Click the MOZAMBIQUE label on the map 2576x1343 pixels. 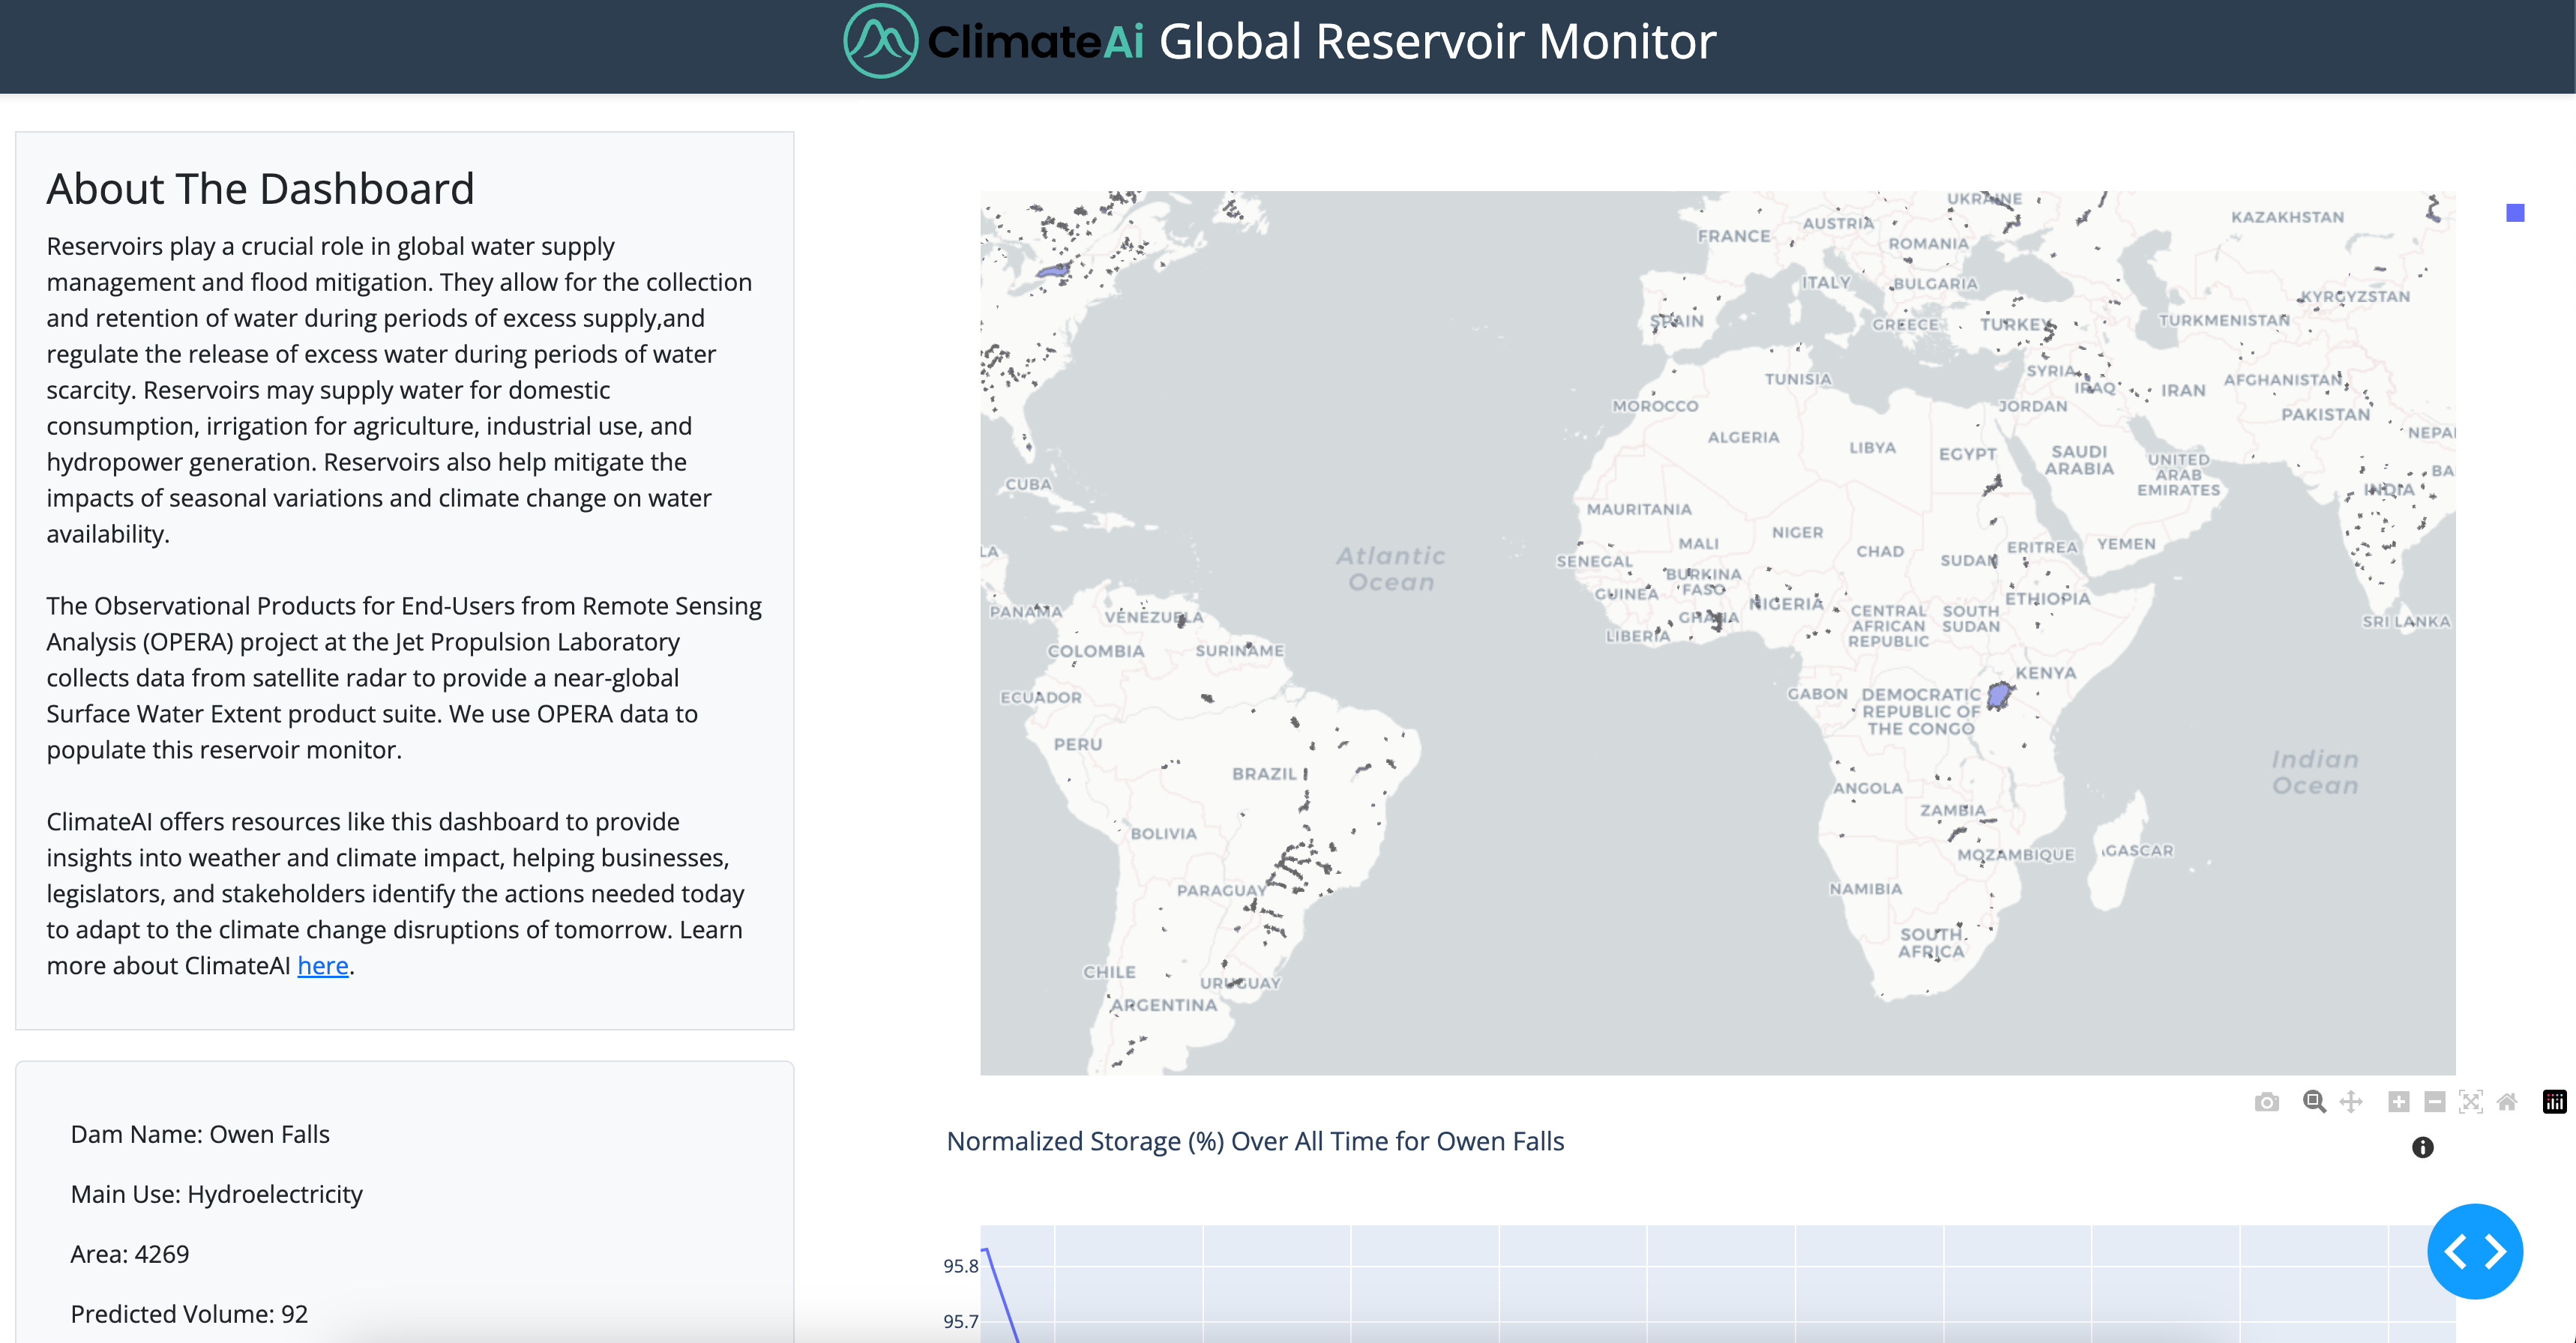2016,855
